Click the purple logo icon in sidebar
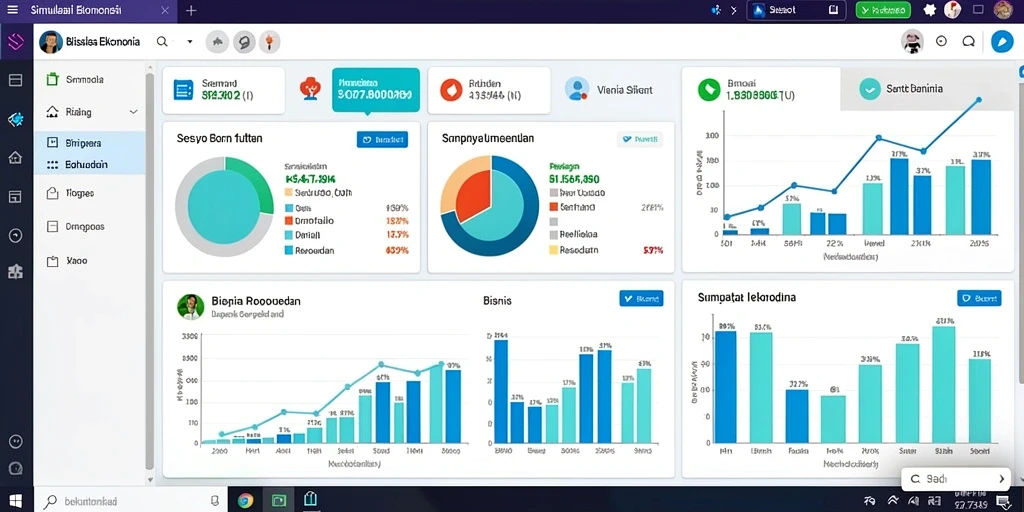1024x512 pixels. [16, 42]
